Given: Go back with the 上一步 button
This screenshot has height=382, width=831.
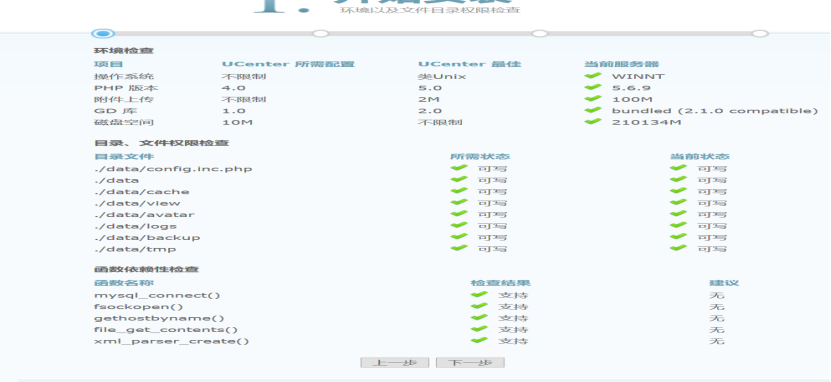Looking at the screenshot, I should point(394,363).
